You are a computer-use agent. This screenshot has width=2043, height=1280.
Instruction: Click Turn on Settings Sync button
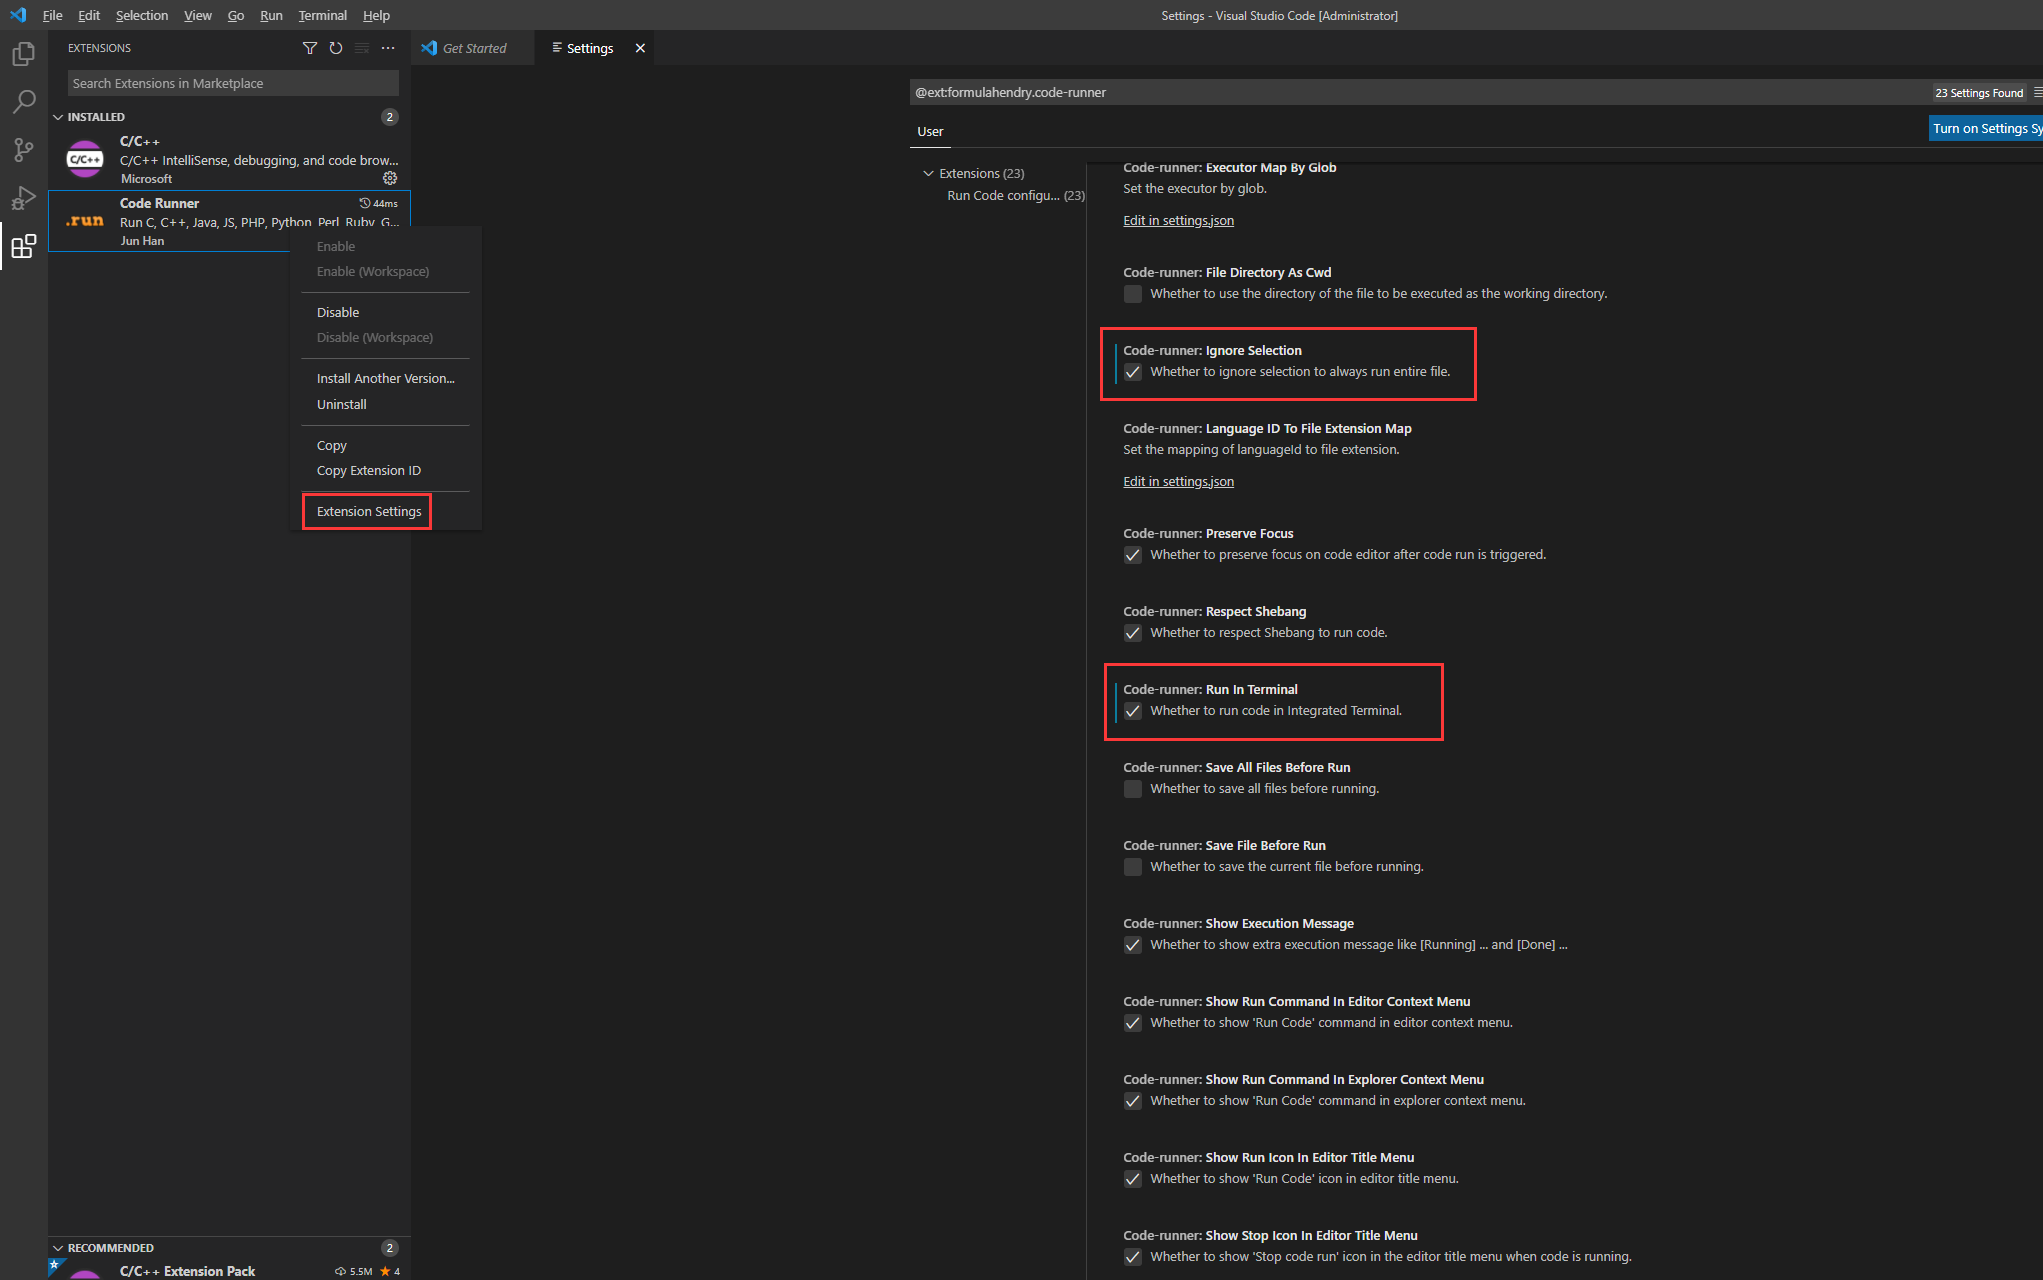pos(1985,128)
